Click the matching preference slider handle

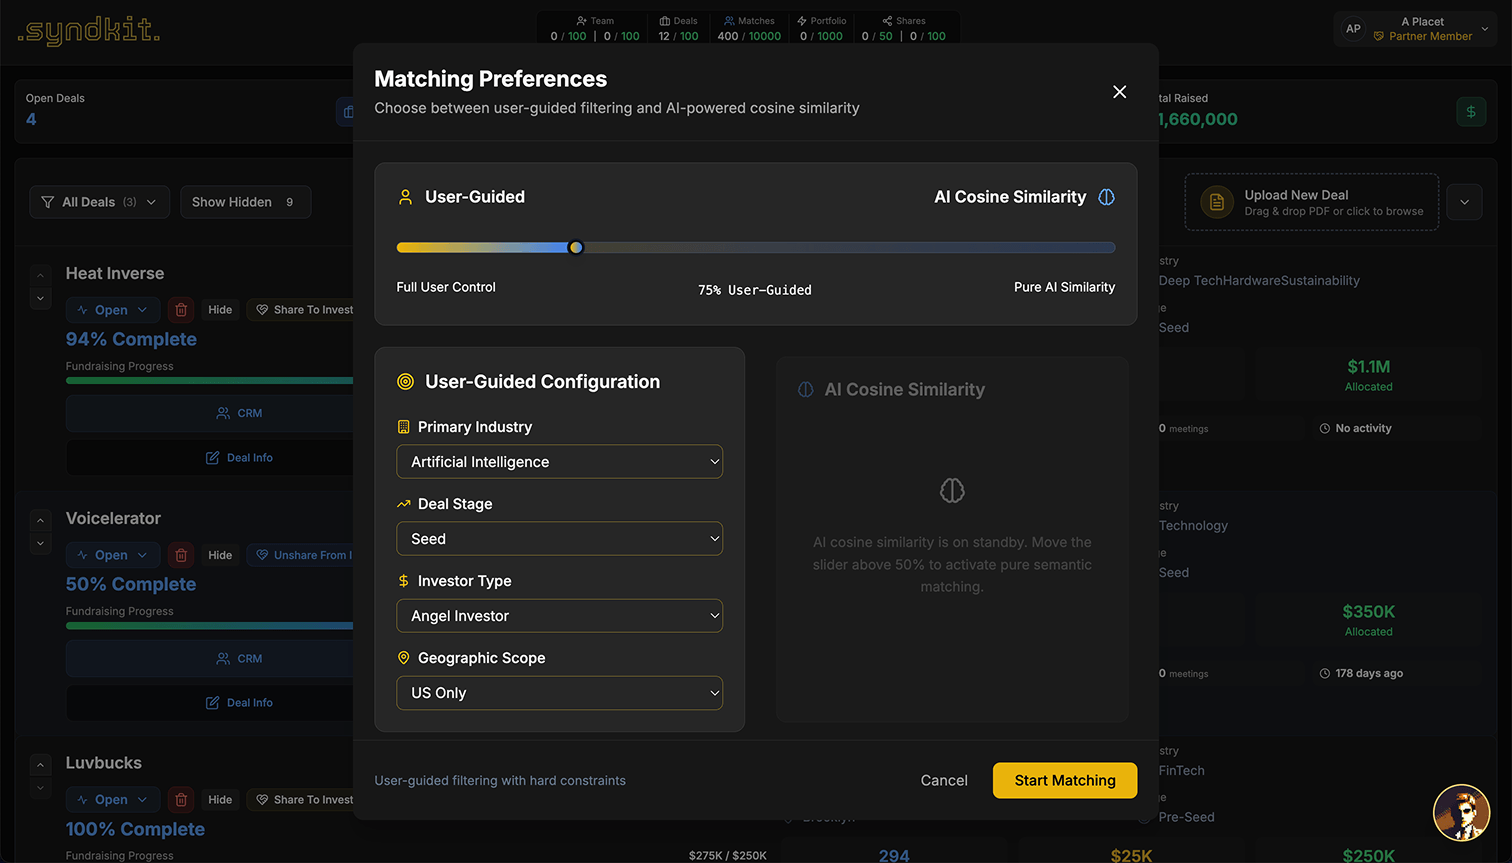[576, 248]
